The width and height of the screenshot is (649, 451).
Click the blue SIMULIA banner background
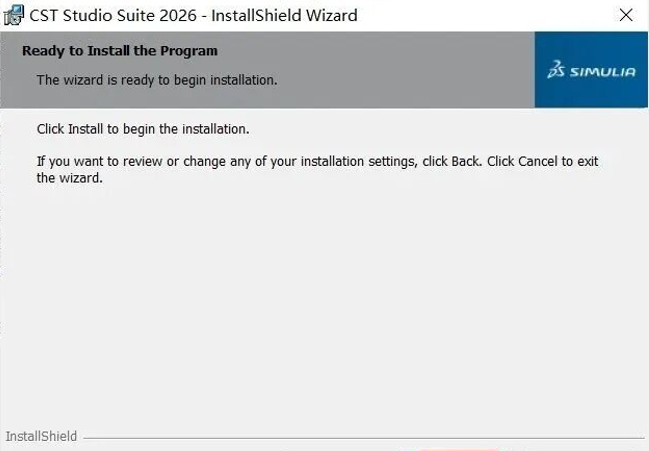pos(591,95)
